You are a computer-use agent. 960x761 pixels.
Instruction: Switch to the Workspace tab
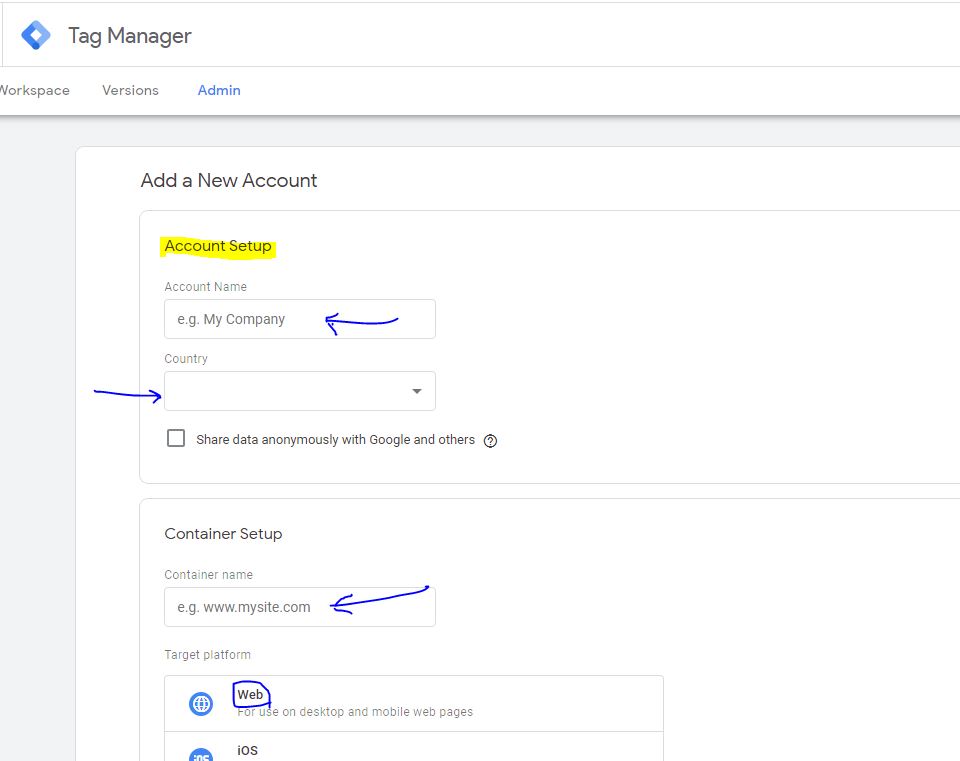[x=34, y=90]
